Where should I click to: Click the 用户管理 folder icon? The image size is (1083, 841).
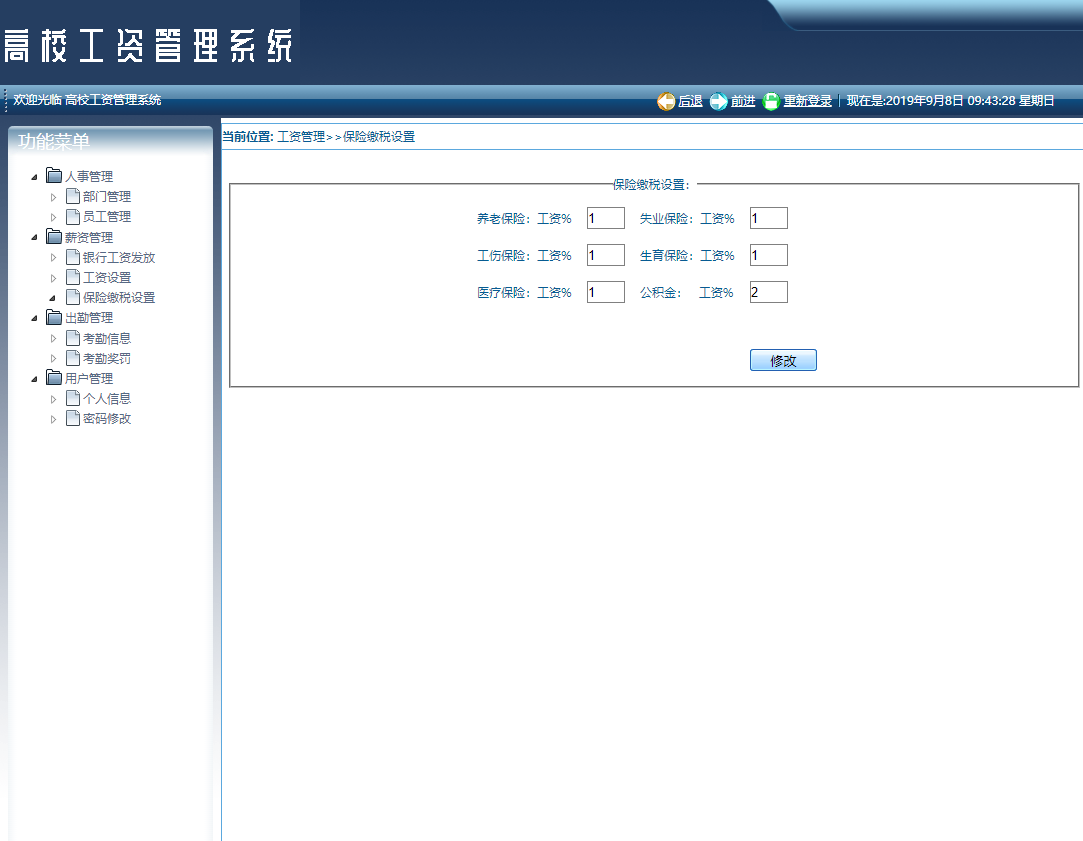(55, 377)
